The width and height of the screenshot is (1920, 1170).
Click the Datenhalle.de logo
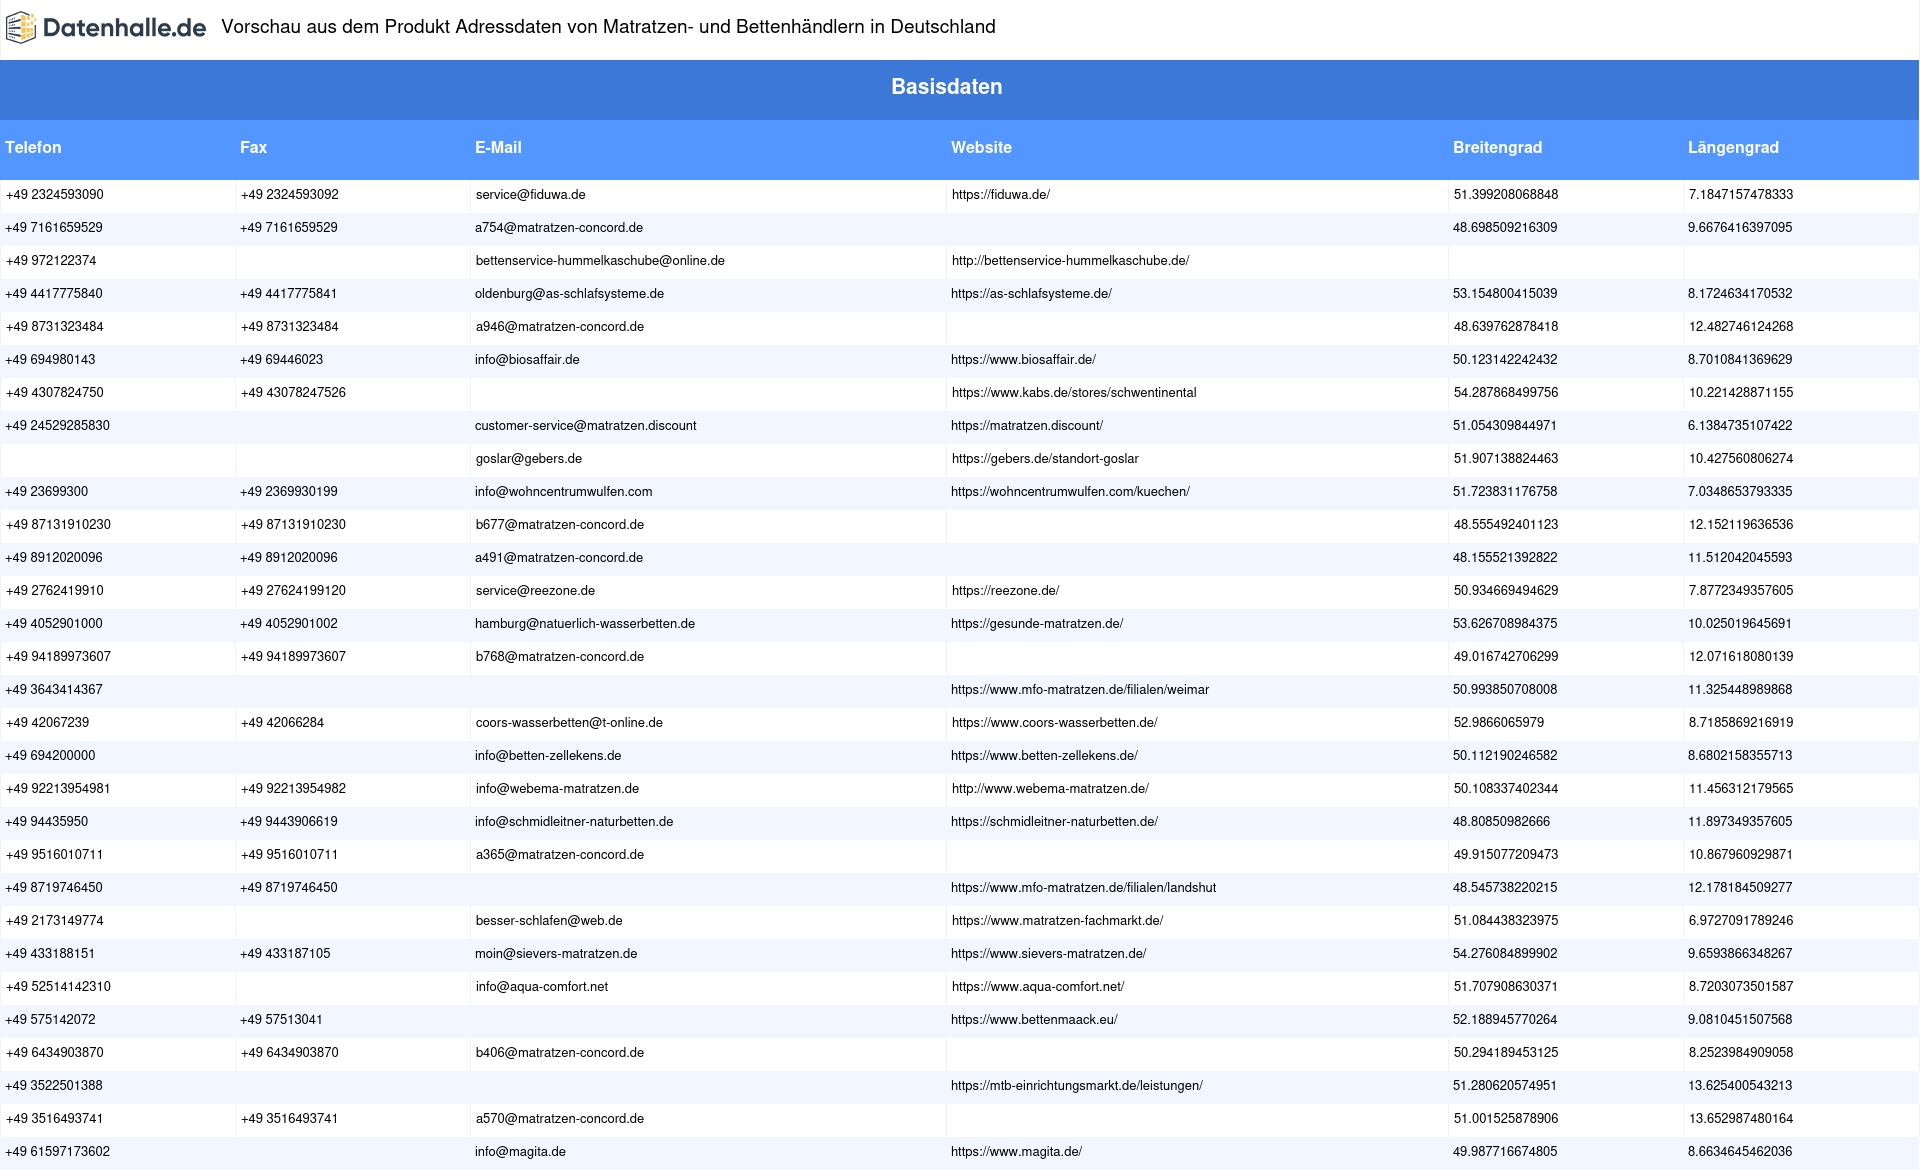[106, 28]
